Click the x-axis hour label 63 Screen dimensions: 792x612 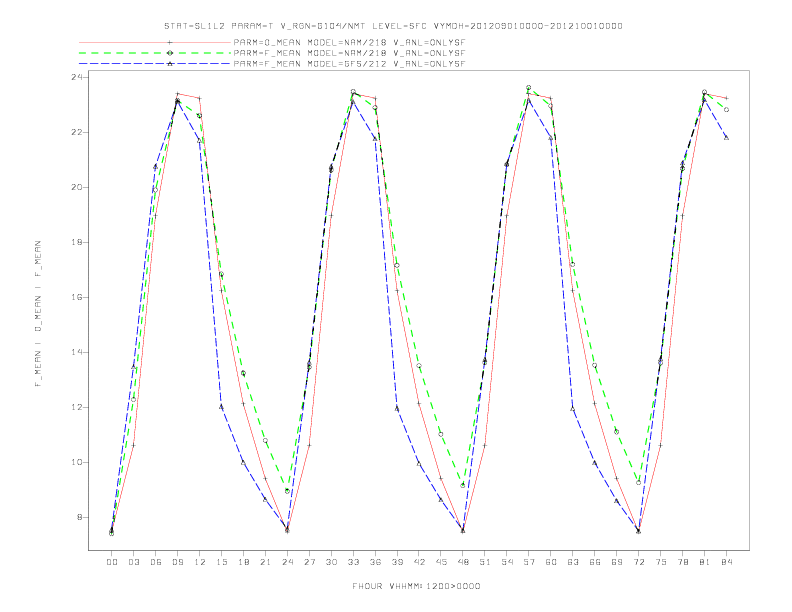coord(573,562)
